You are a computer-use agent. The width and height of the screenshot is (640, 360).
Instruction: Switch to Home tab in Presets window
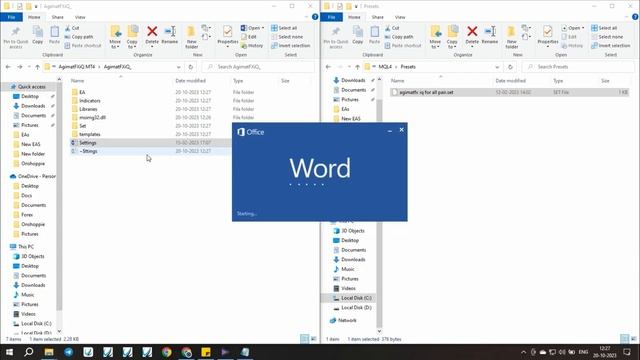click(x=354, y=17)
